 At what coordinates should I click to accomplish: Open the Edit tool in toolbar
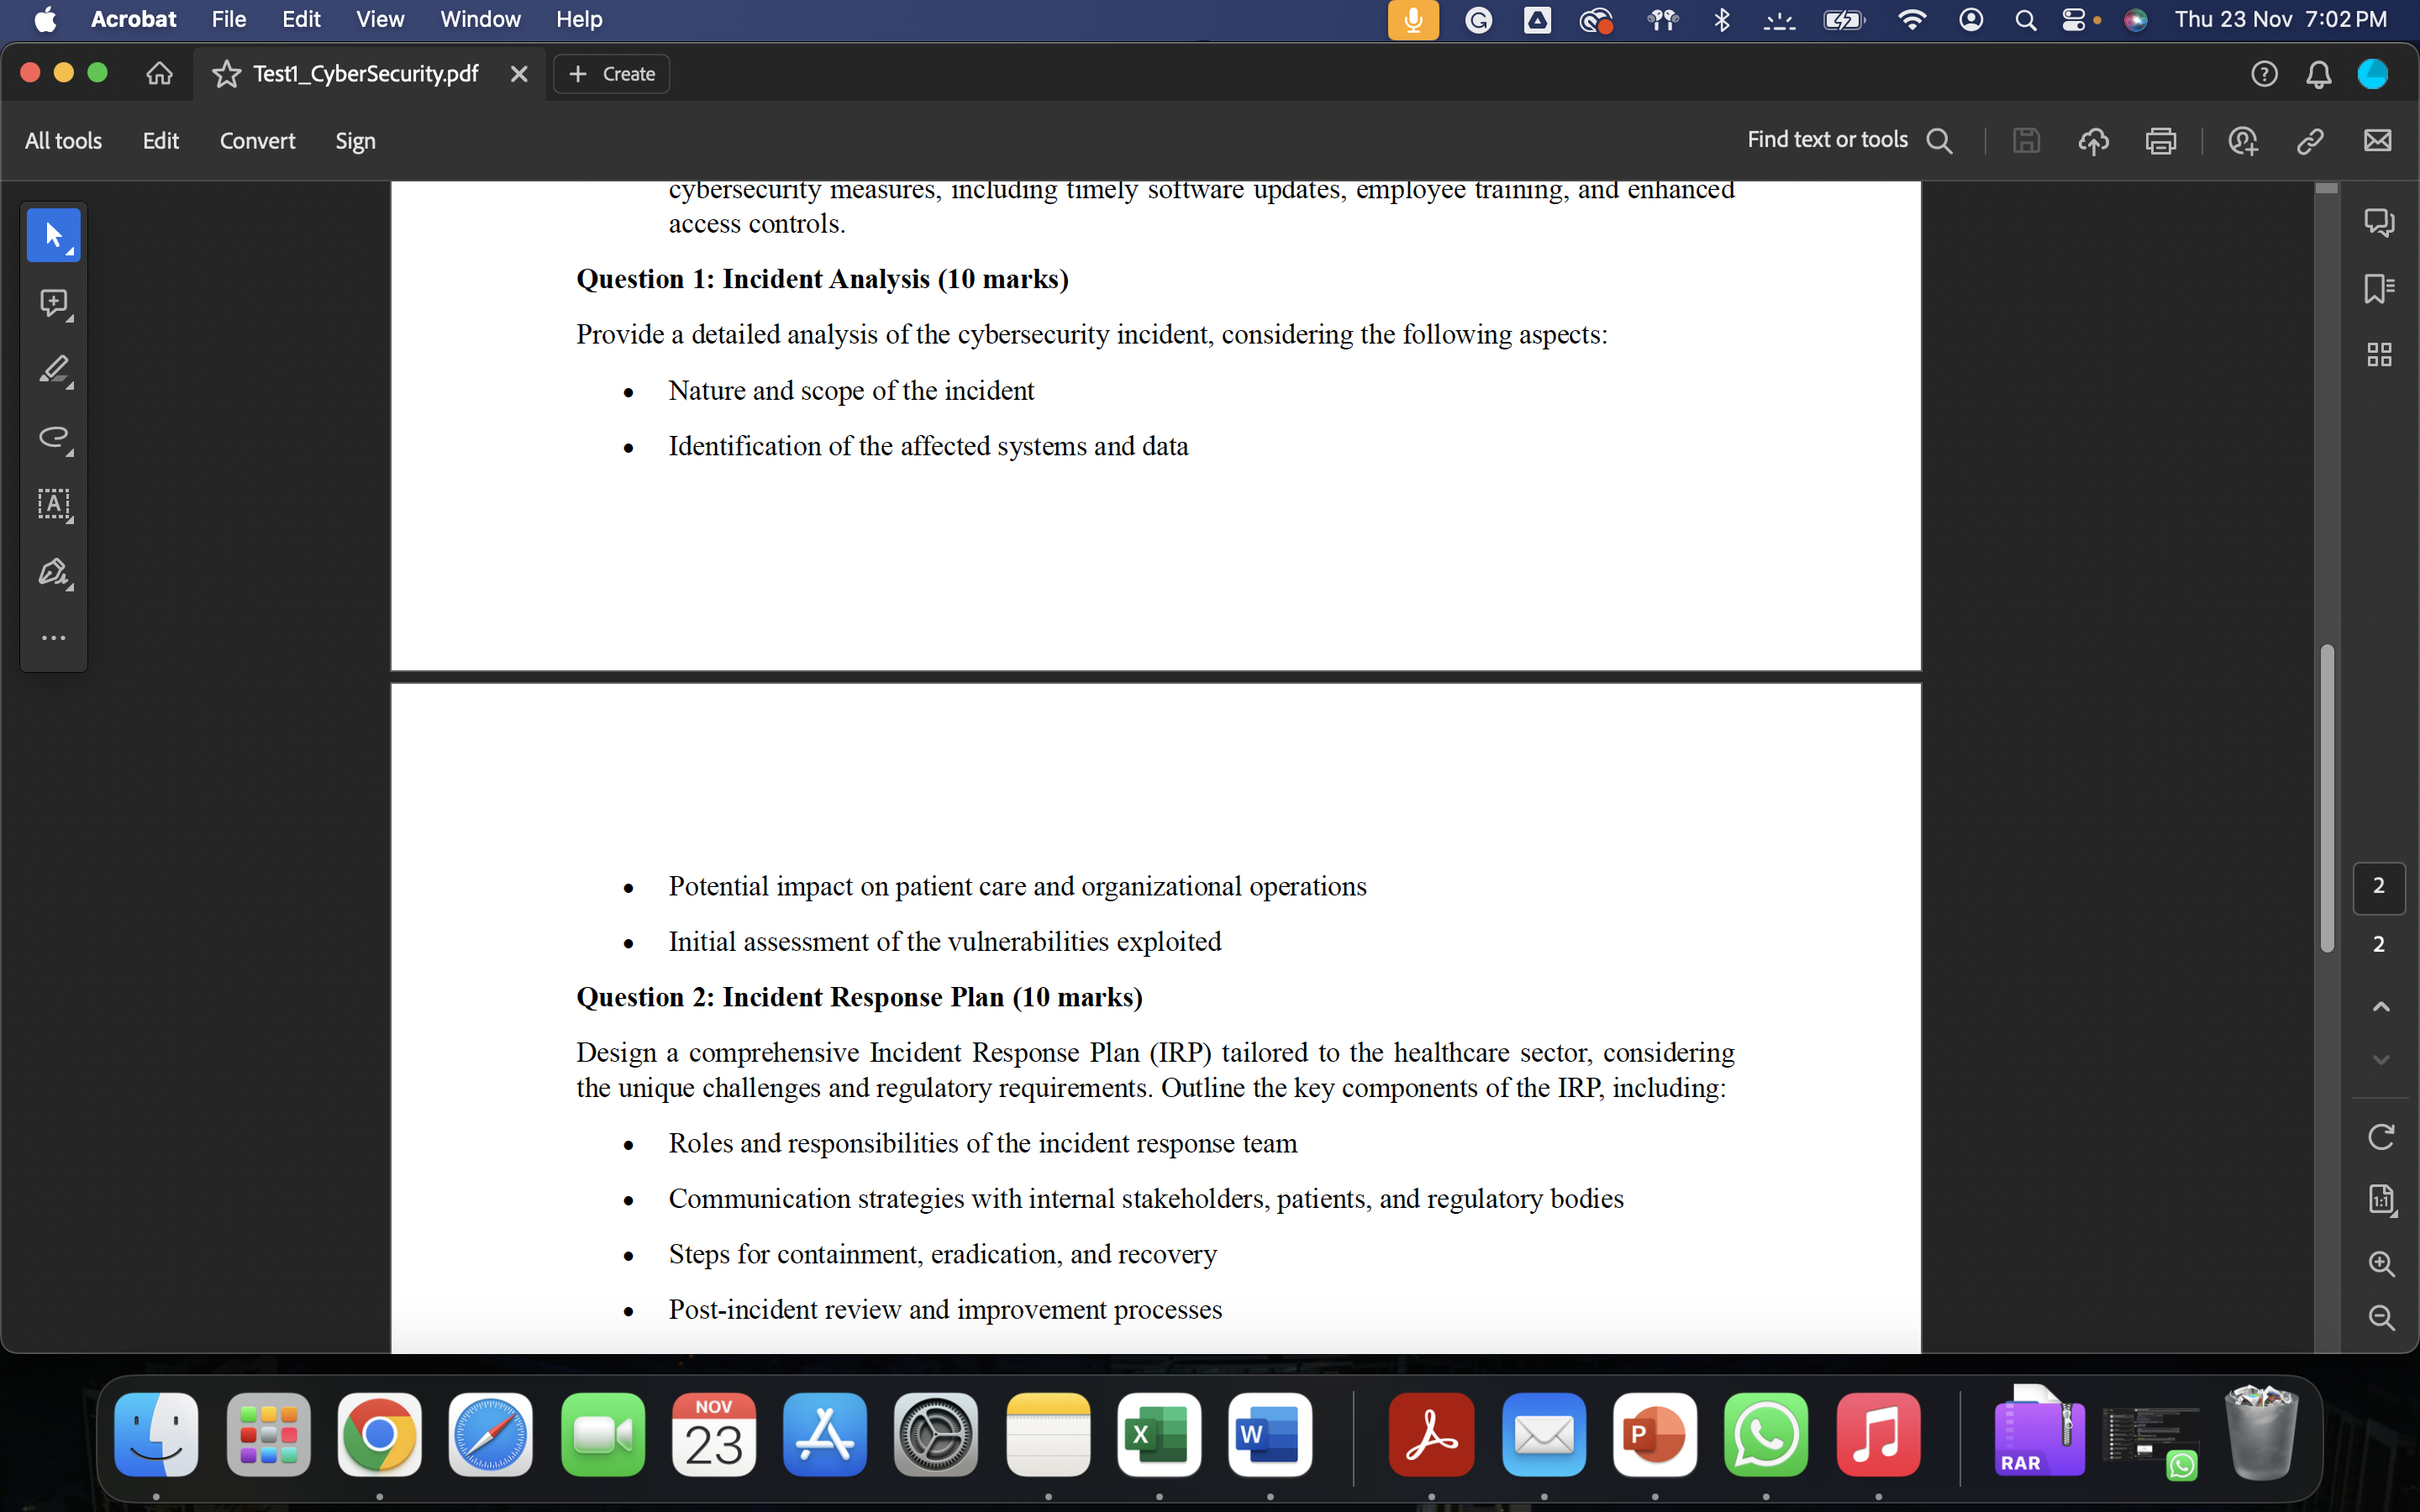tap(160, 141)
